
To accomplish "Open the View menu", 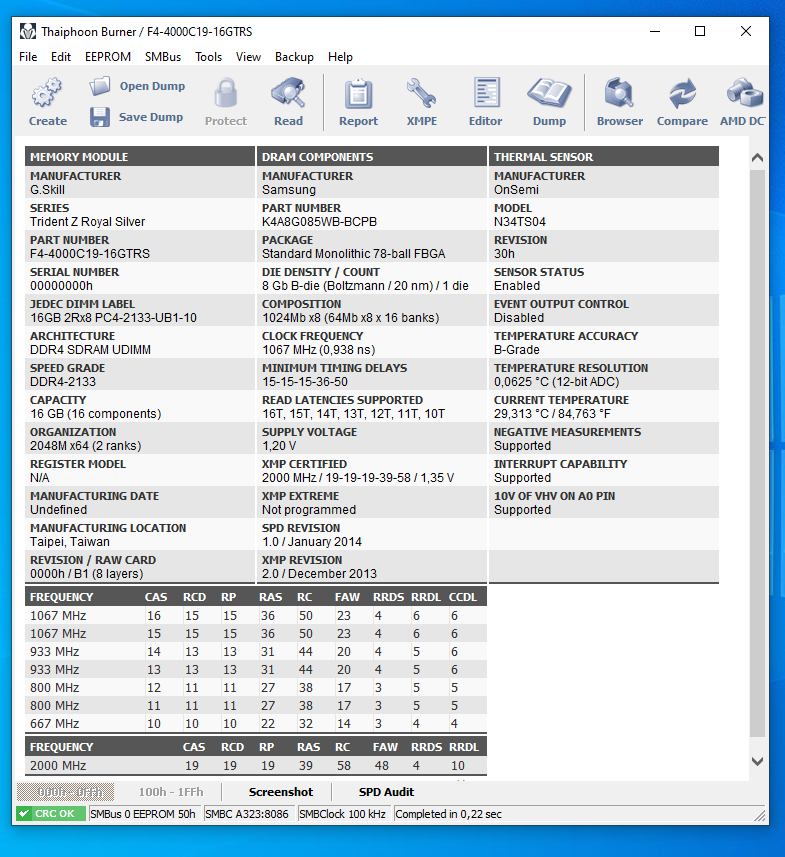I will click(248, 57).
